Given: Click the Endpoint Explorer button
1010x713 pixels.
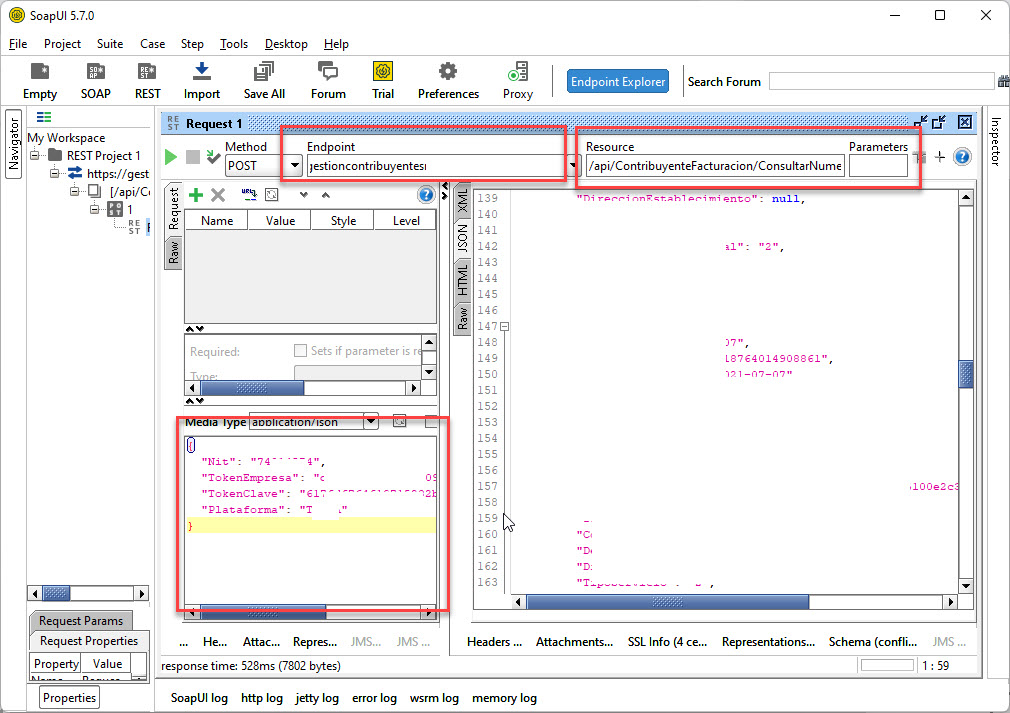Looking at the screenshot, I should pos(617,82).
